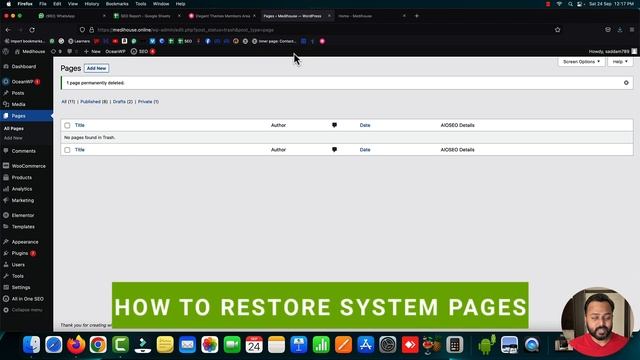640x360 pixels.
Task: Open the Bookmarks menu
Action: (x=117, y=4)
